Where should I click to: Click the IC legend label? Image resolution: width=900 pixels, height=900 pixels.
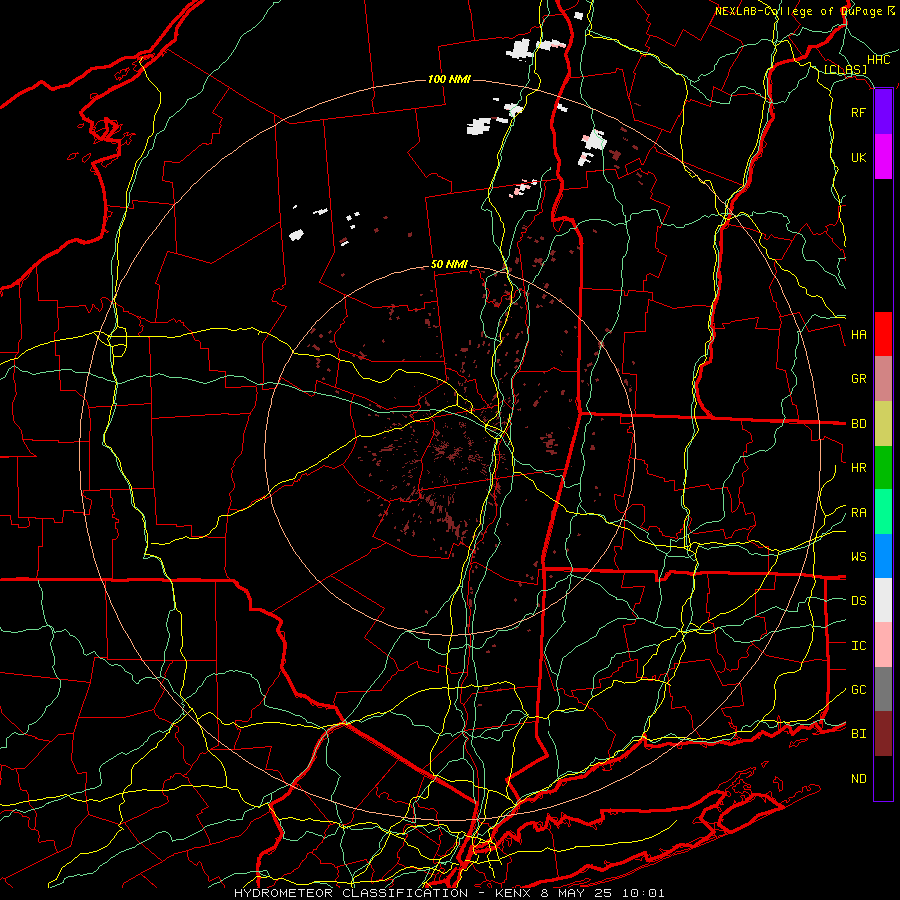858,646
